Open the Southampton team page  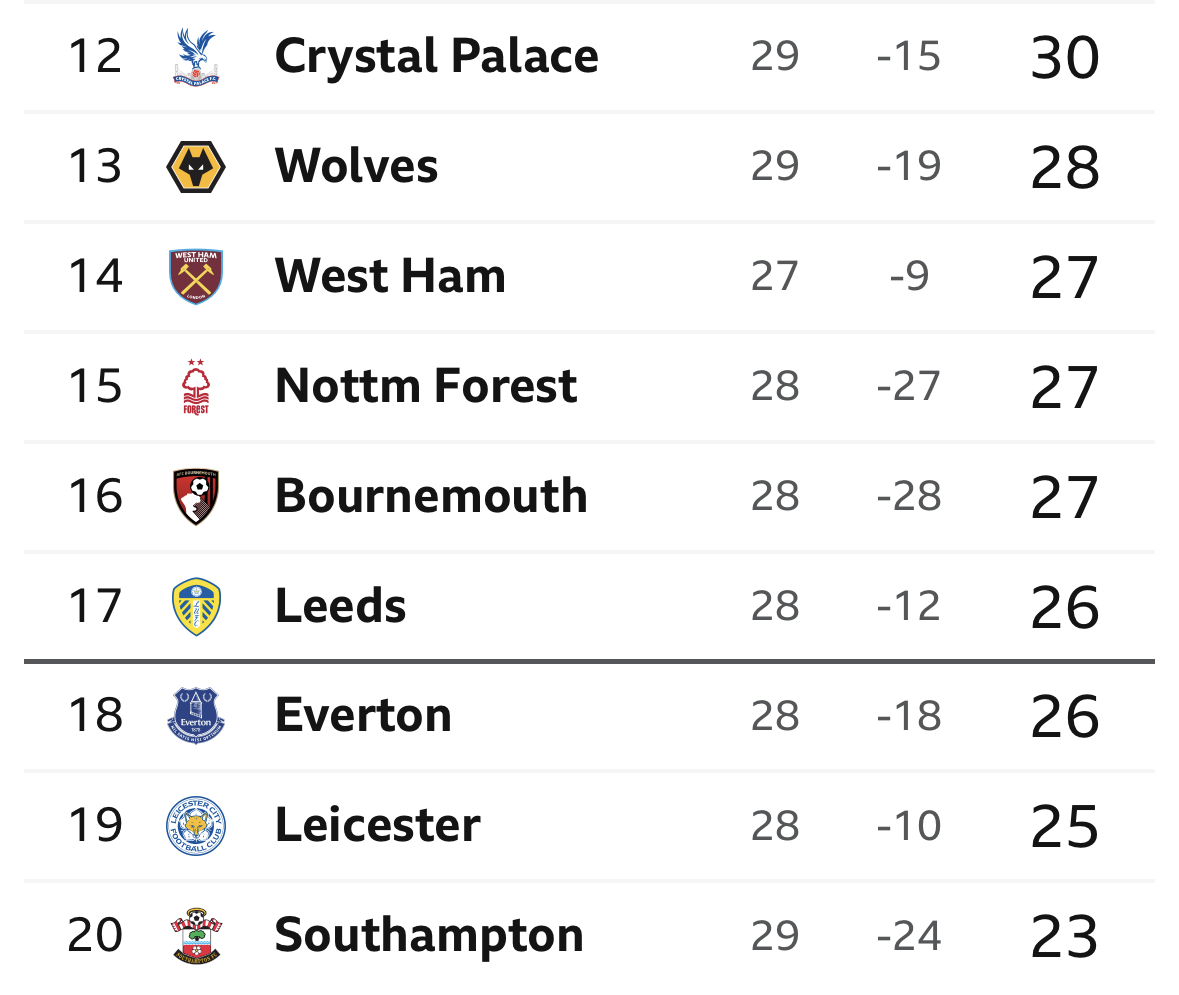pos(429,937)
